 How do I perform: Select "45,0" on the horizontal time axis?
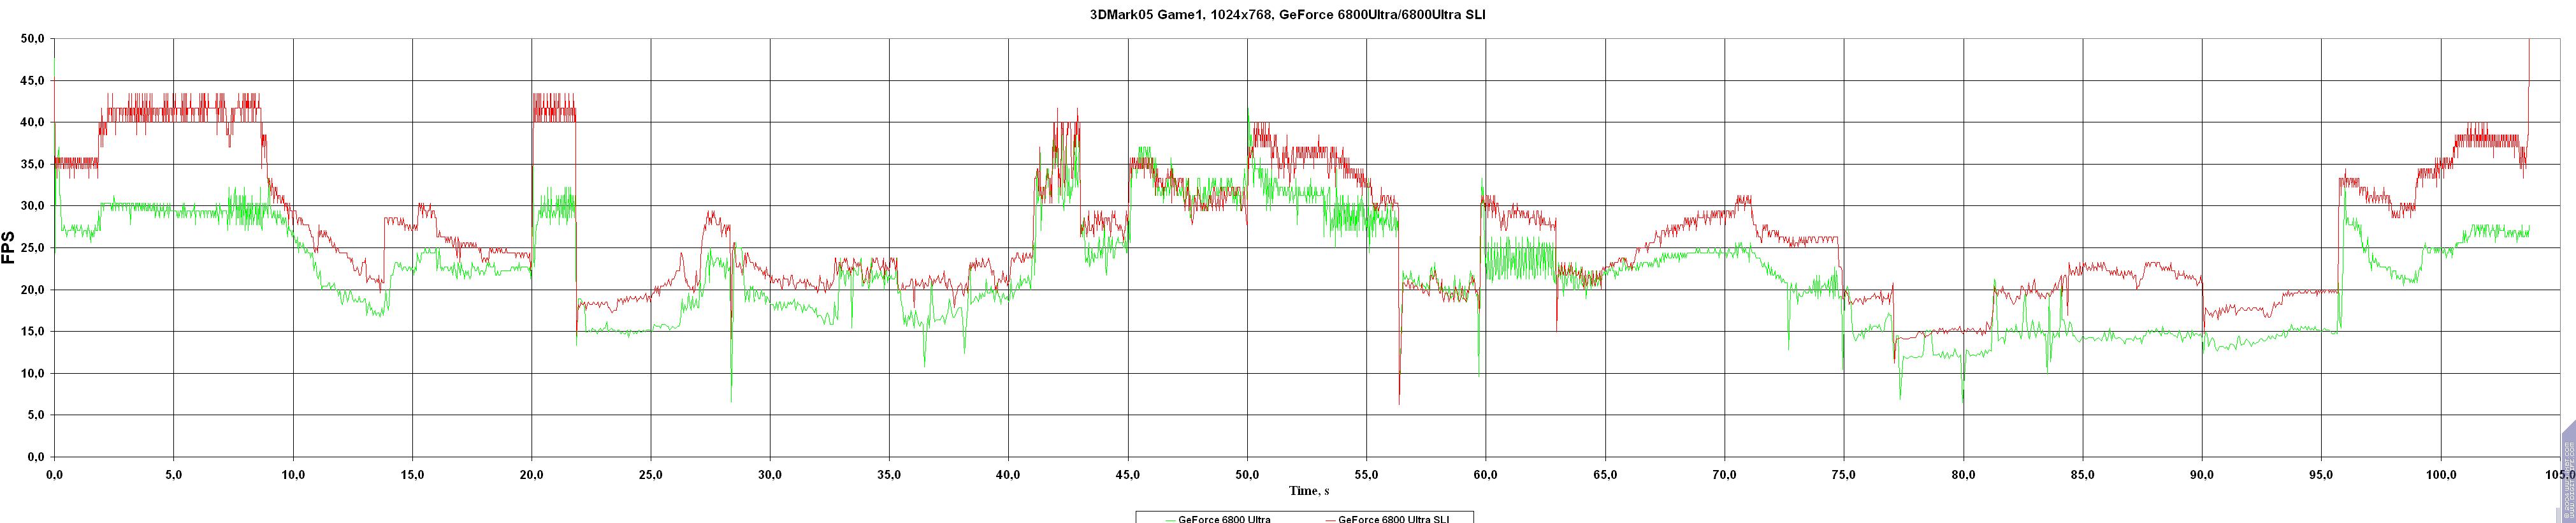tap(1128, 475)
